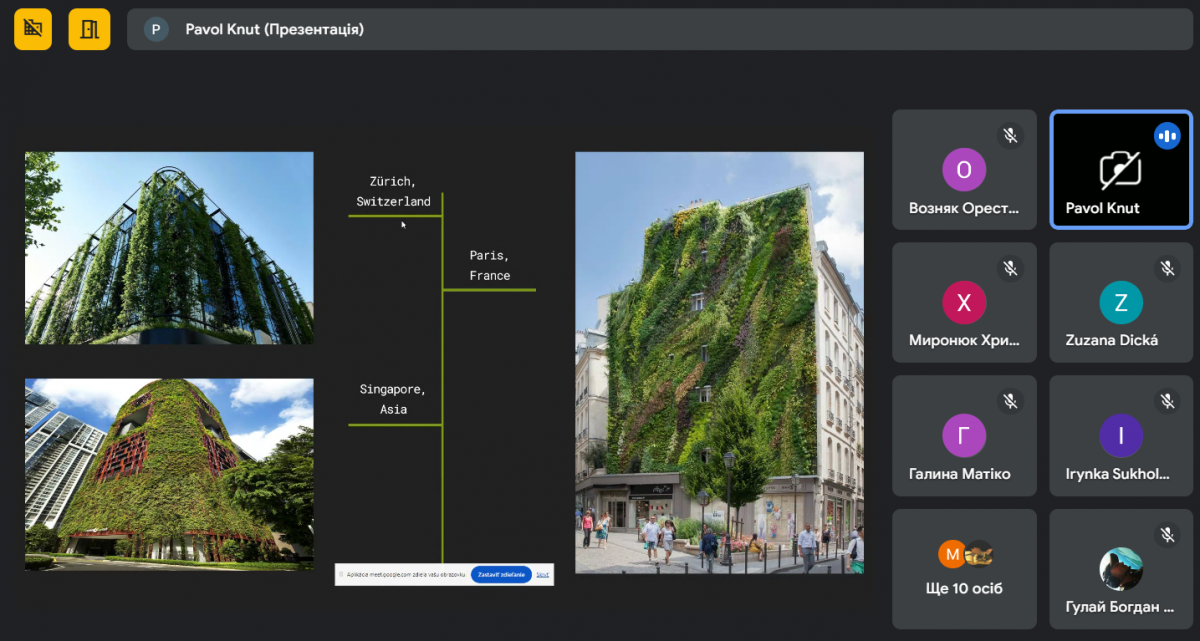Select the Pavol Knut presentation header bar
The height and width of the screenshot is (641, 1200).
click(660, 30)
